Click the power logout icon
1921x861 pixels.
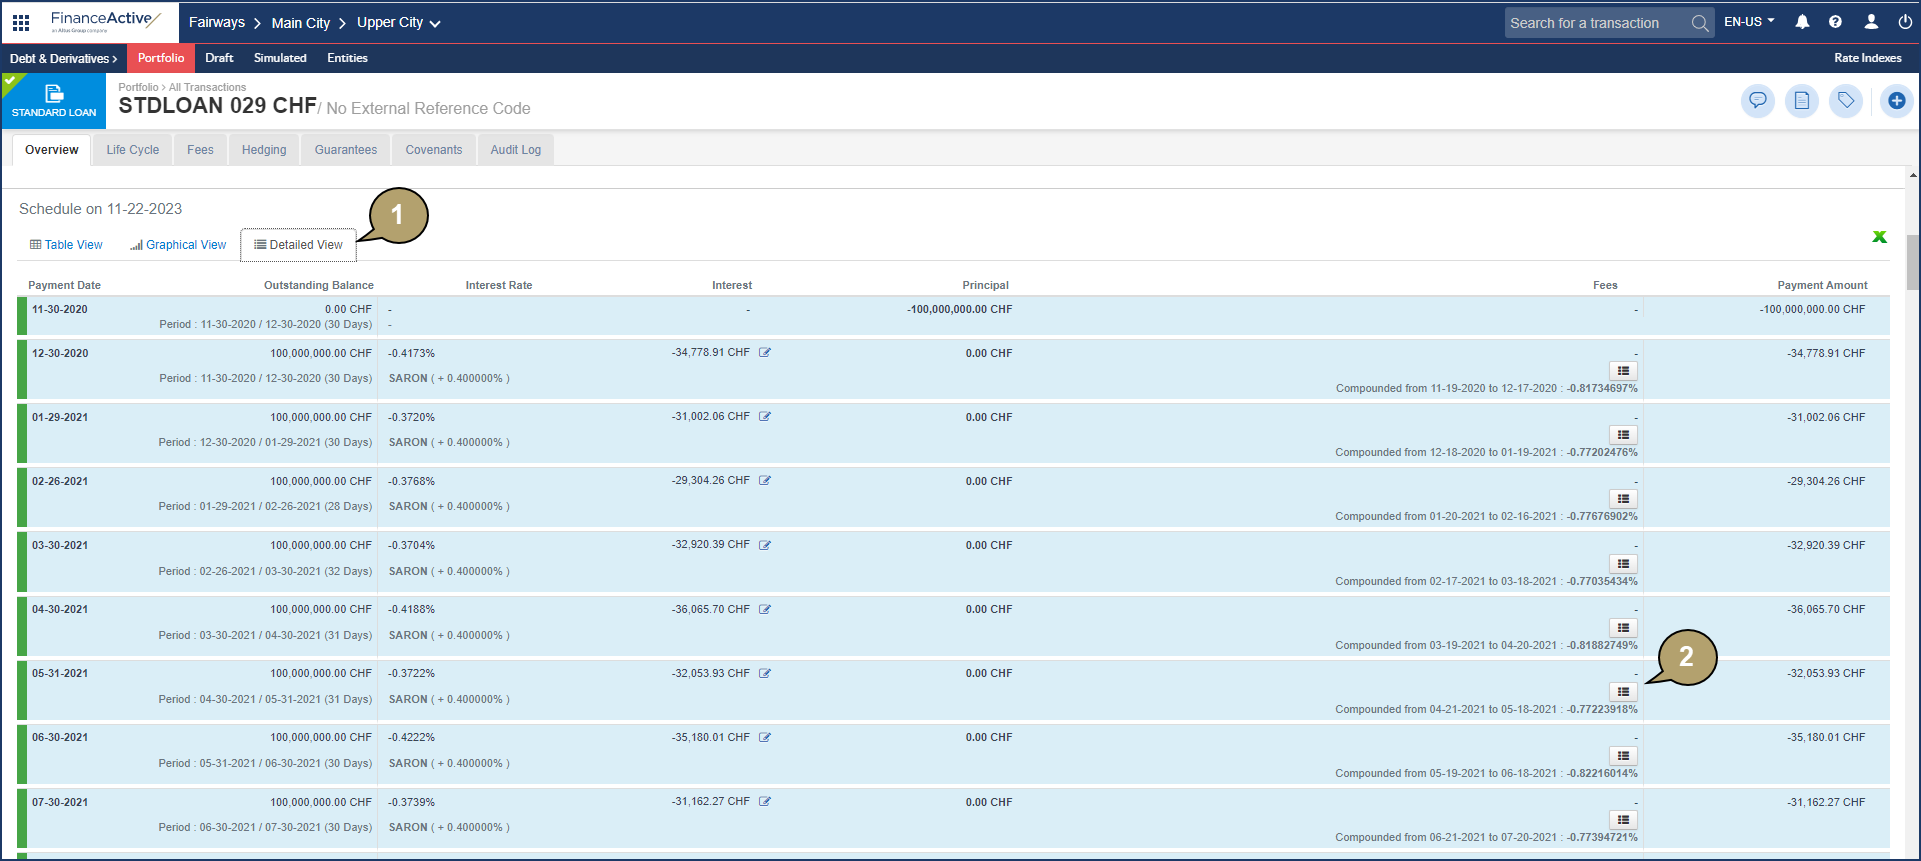coord(1905,22)
